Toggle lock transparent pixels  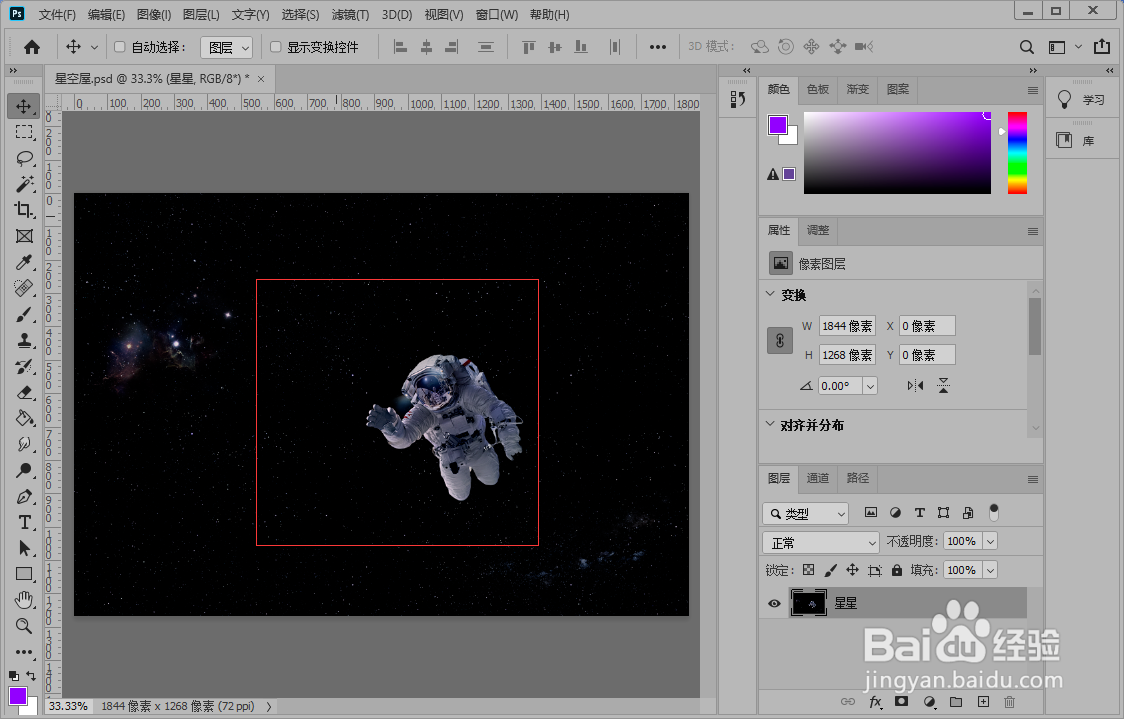click(x=809, y=570)
